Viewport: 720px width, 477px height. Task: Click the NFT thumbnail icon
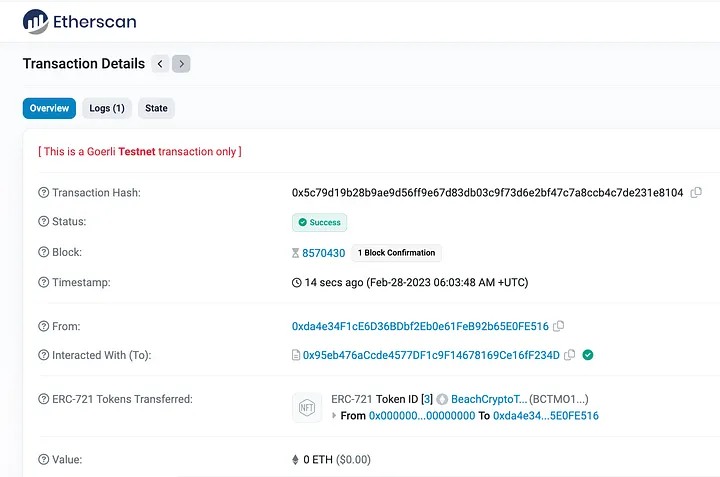(306, 407)
